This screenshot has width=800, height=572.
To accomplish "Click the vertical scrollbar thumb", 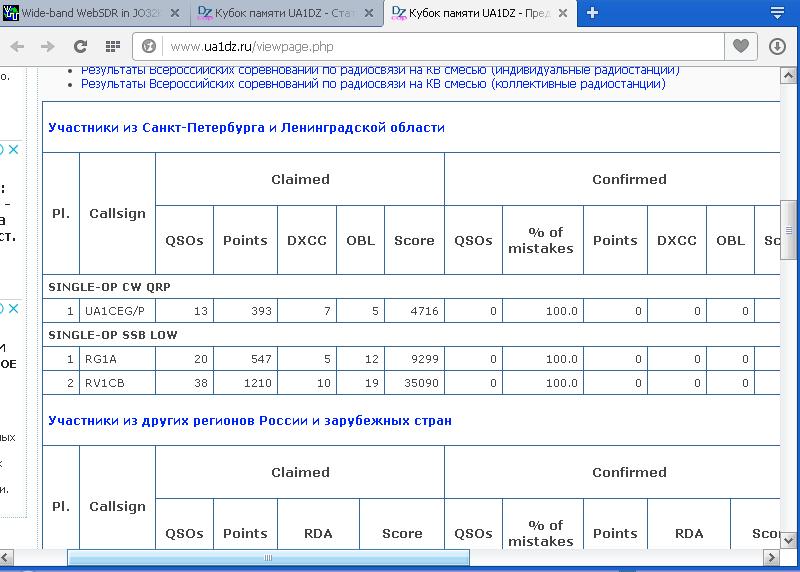I will pos(789,230).
